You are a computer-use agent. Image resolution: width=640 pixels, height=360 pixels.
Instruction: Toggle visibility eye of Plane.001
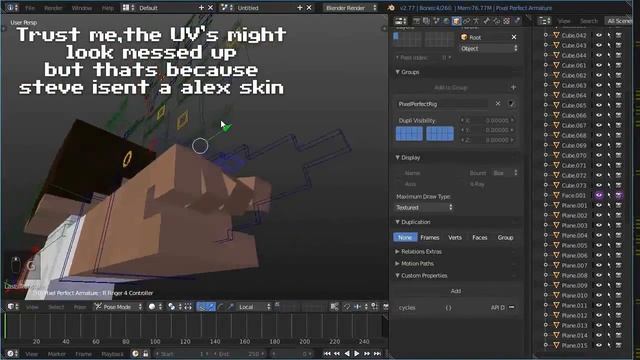599,205
